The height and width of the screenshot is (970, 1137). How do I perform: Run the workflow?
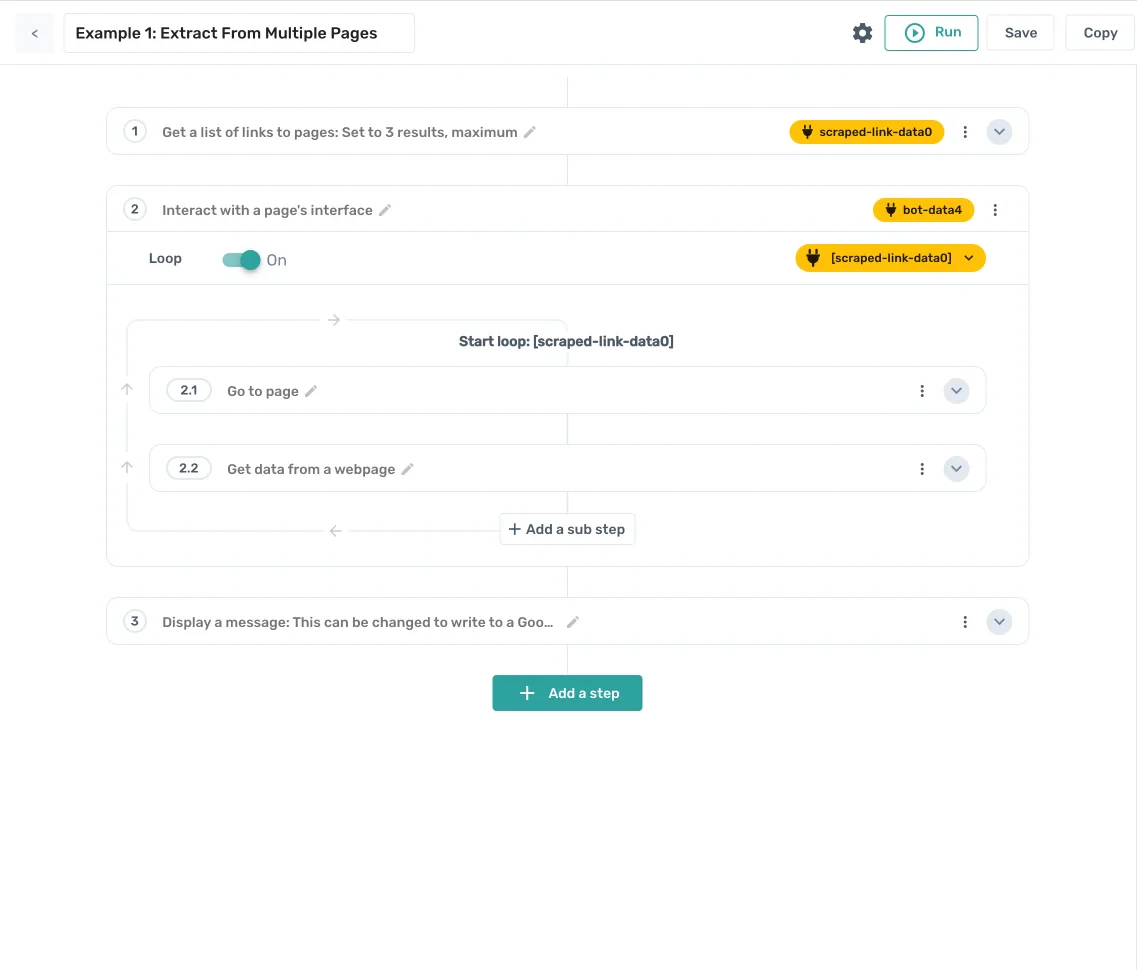tap(931, 32)
